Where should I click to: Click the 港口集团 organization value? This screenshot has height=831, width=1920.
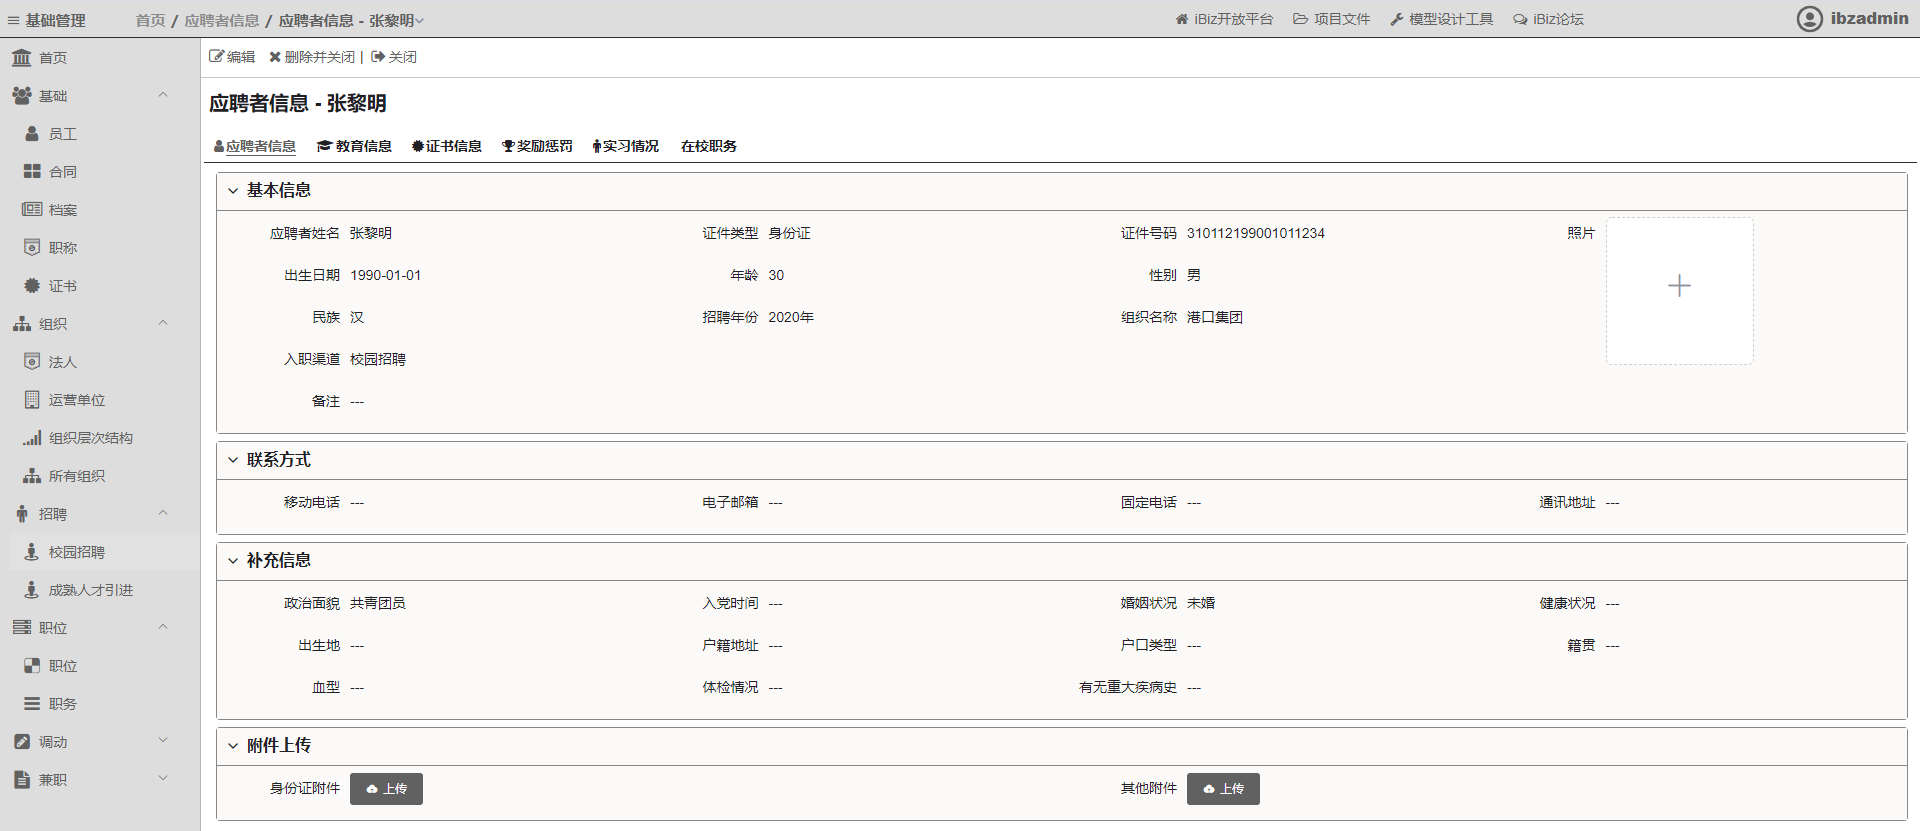1215,317
